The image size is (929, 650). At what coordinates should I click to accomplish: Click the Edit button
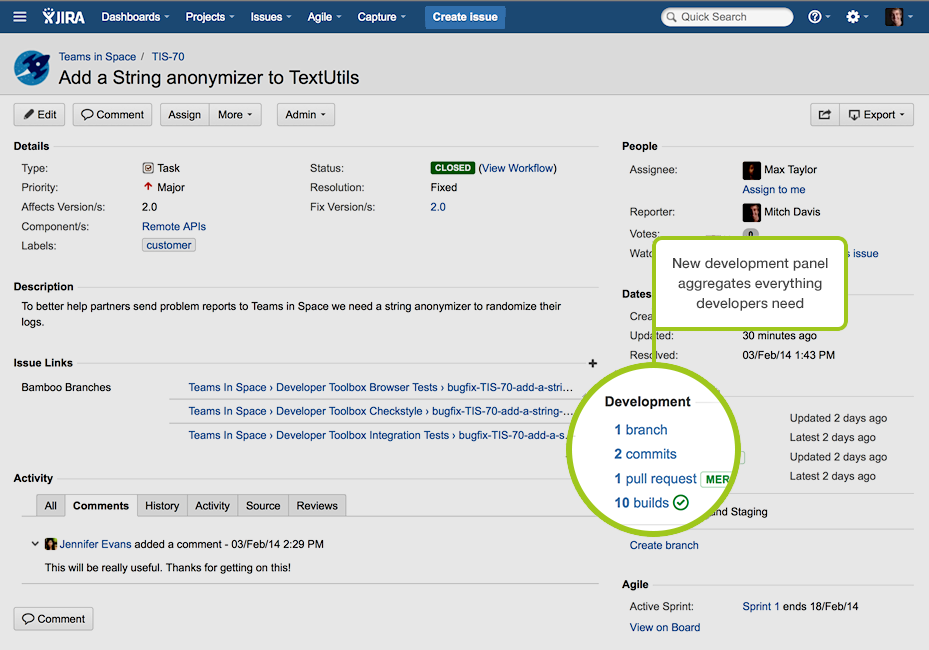tap(40, 114)
